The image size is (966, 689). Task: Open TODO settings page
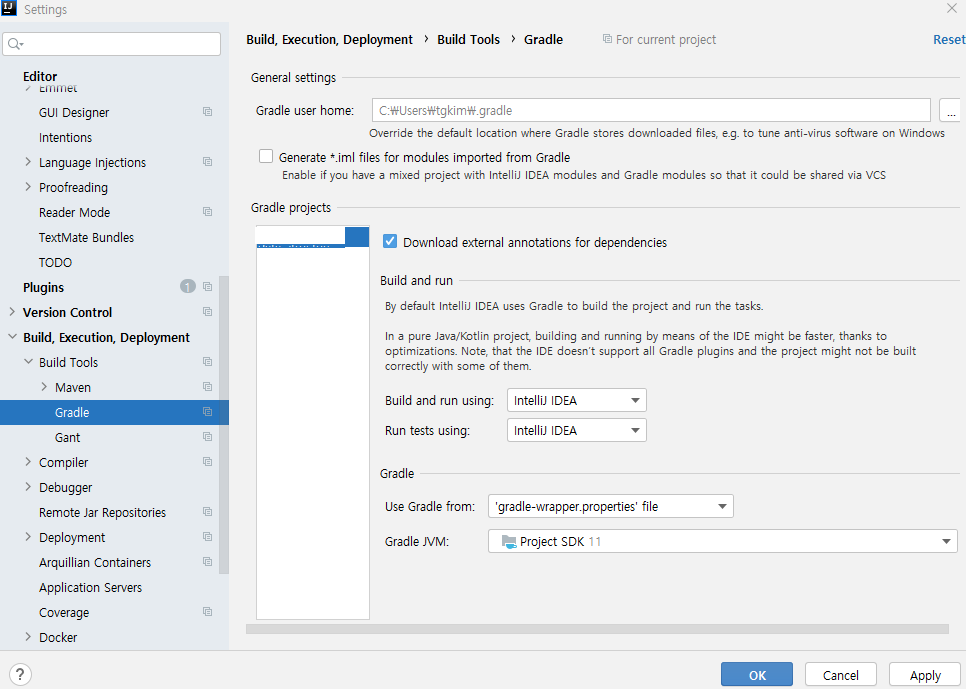tap(55, 263)
